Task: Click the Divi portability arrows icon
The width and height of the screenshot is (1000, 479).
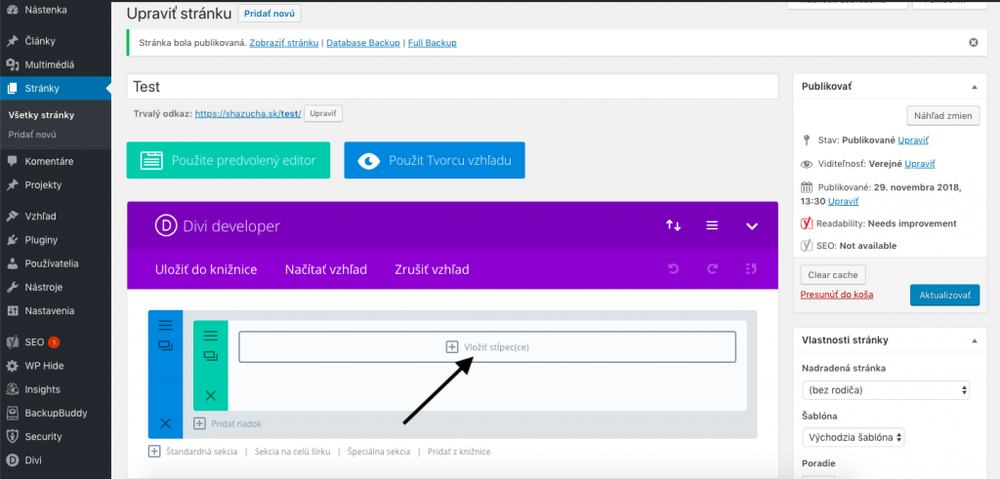Action: click(673, 225)
